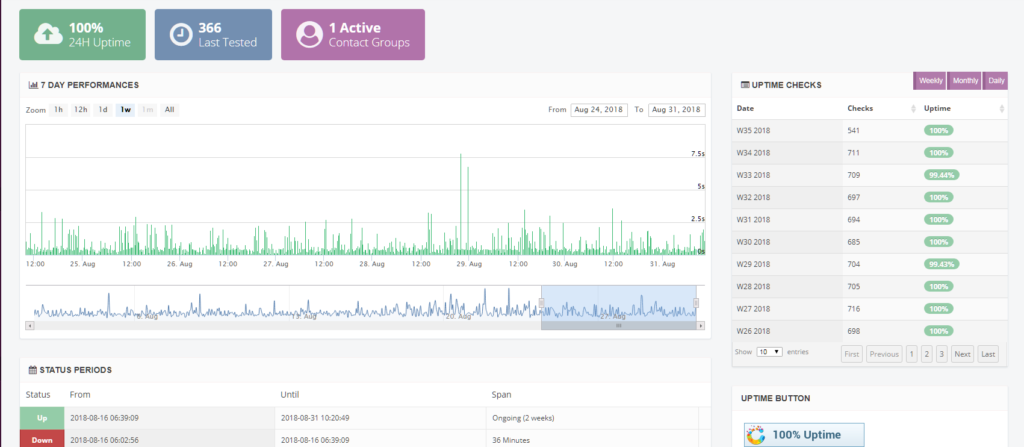1024x447 pixels.
Task: Sort by the Checks column arrows
Action: 914,109
